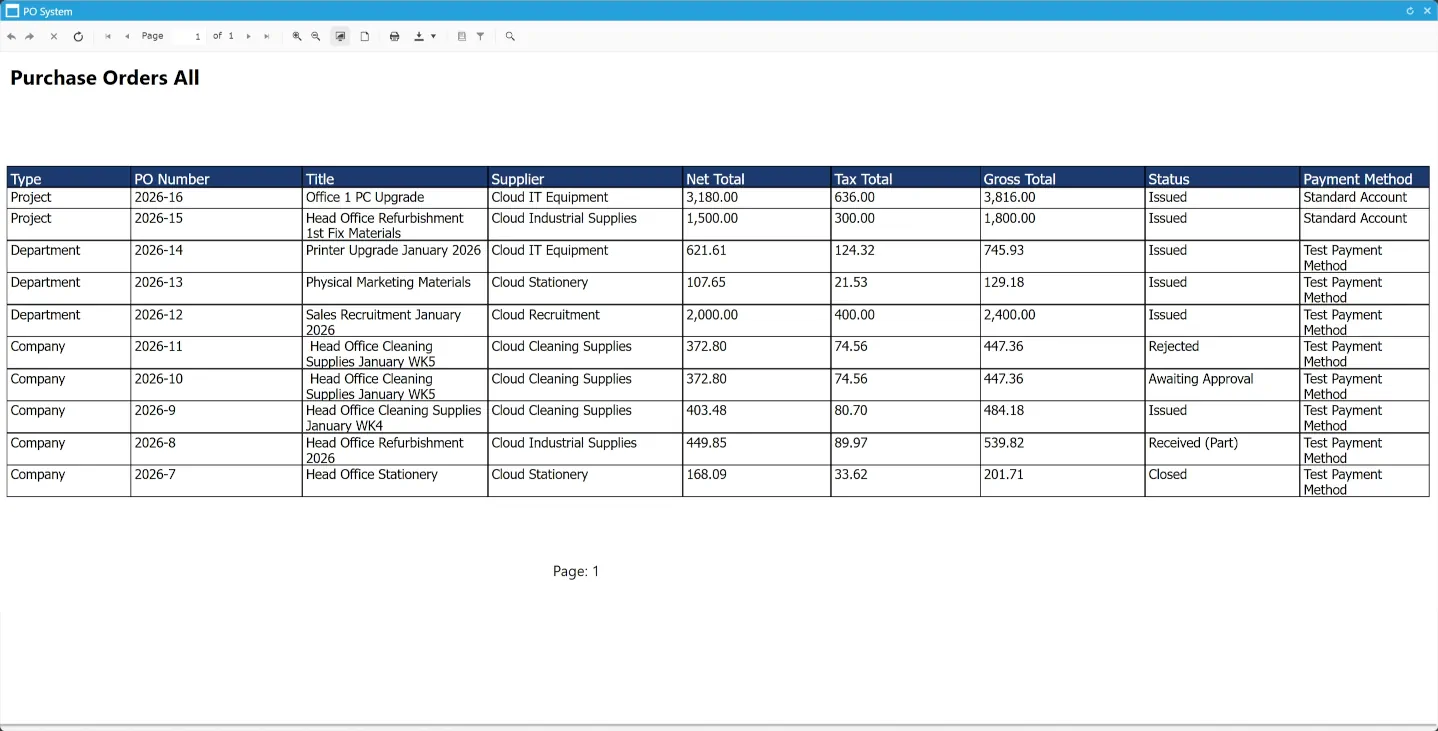Click the Payment Method column header

click(1364, 178)
